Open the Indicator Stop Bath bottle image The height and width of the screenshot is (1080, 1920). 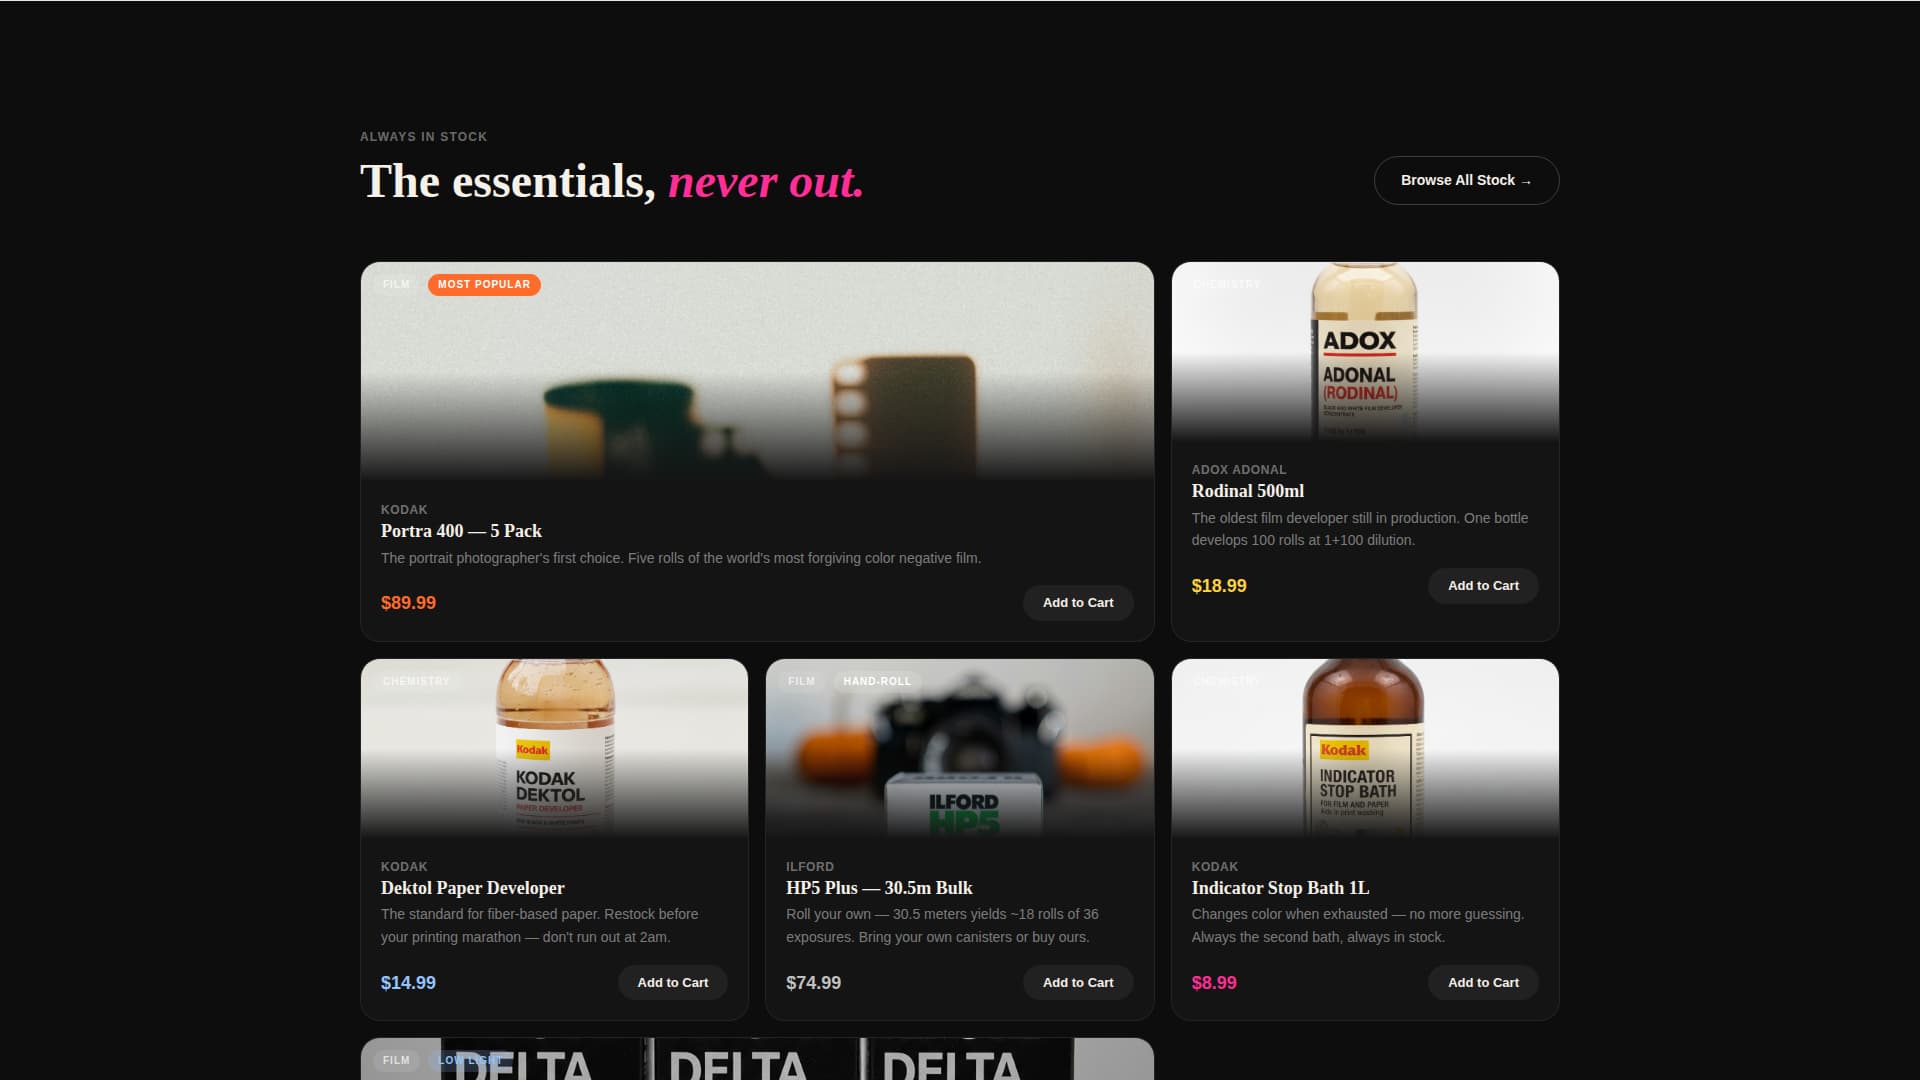tap(1365, 747)
